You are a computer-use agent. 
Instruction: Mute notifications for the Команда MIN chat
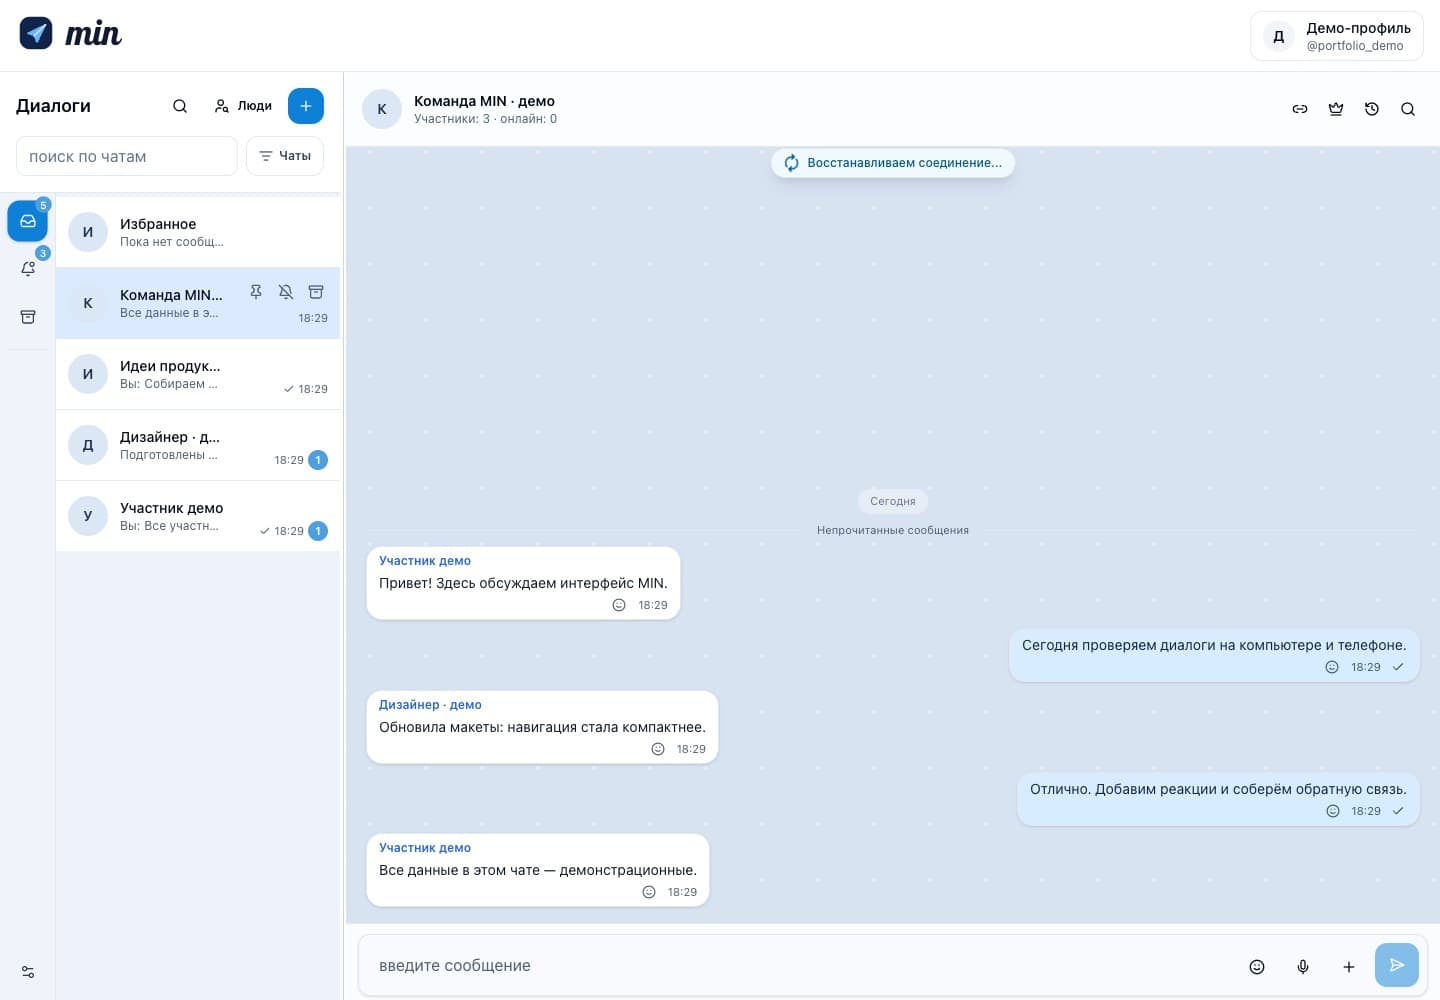286,292
